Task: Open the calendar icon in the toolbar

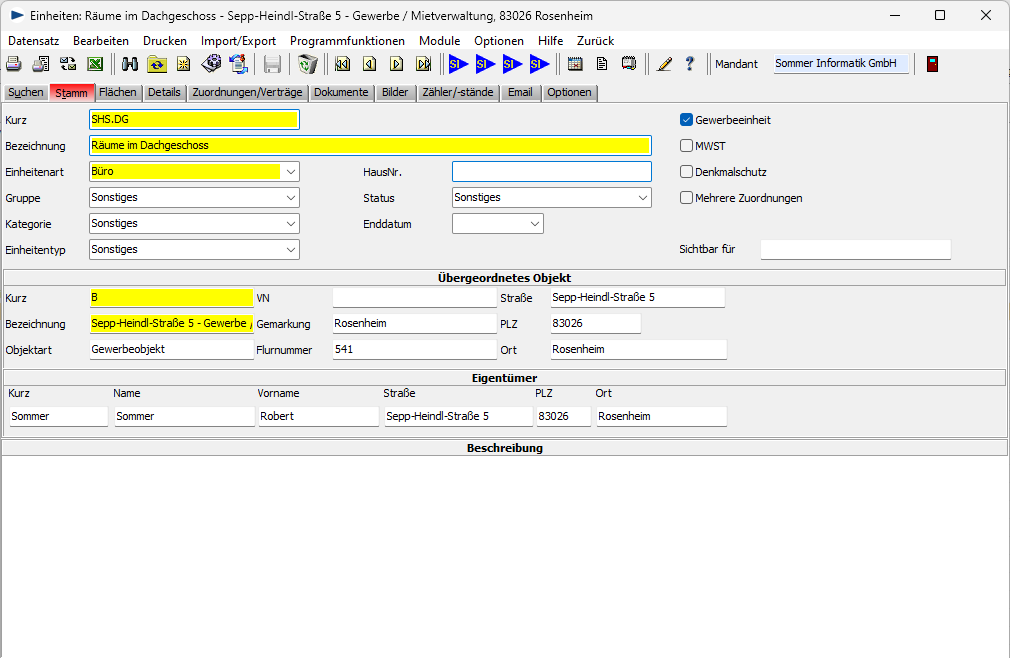Action: pyautogui.click(x=575, y=64)
